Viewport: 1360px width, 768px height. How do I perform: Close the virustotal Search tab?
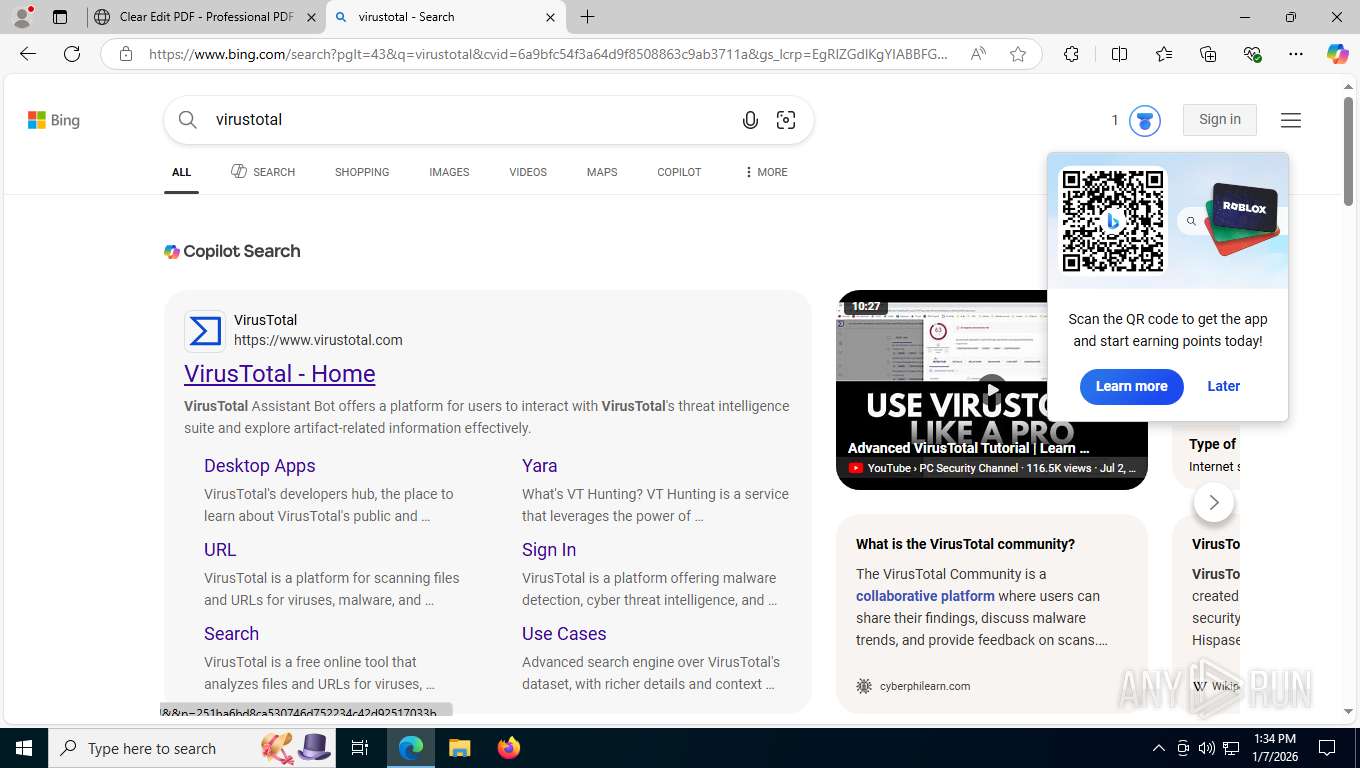click(550, 17)
